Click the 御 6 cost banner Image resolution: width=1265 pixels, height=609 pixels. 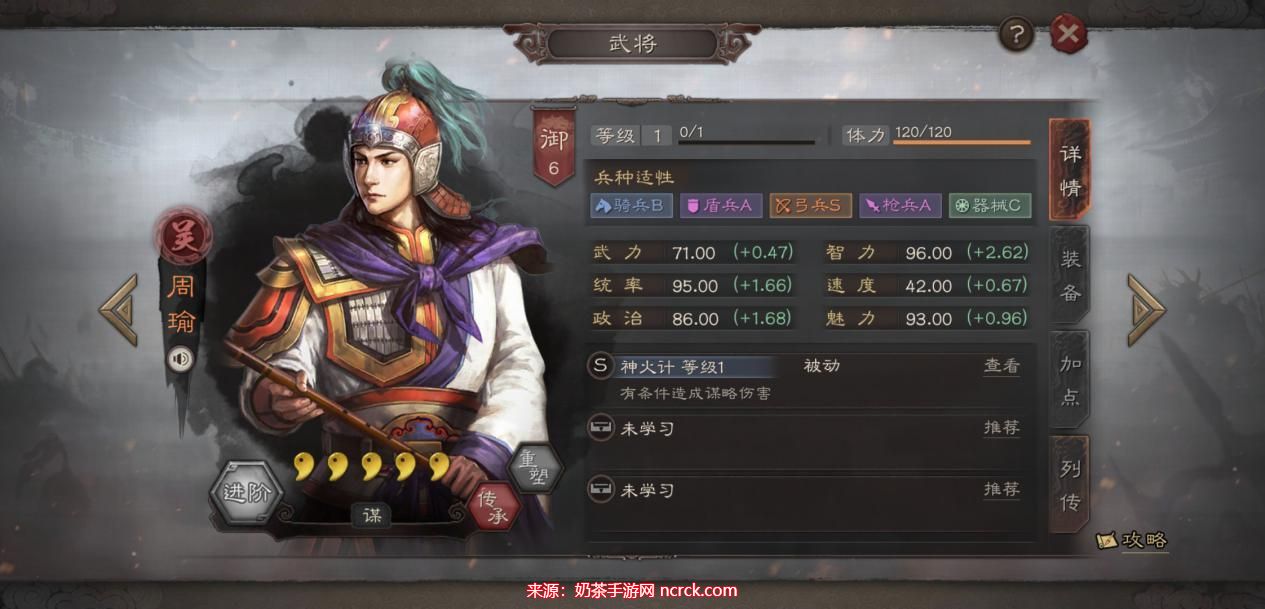click(x=554, y=150)
